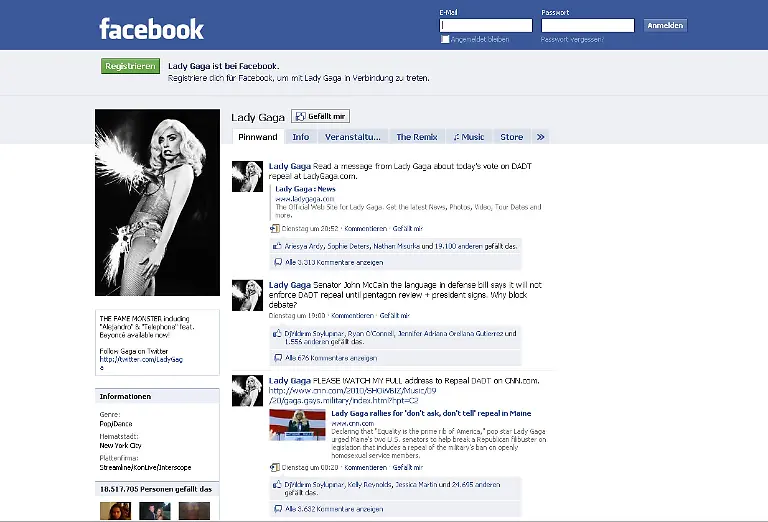Viewport: 768px width, 522px height.
Task: Click Lady Gaga name on CNN address post
Action: click(x=289, y=380)
